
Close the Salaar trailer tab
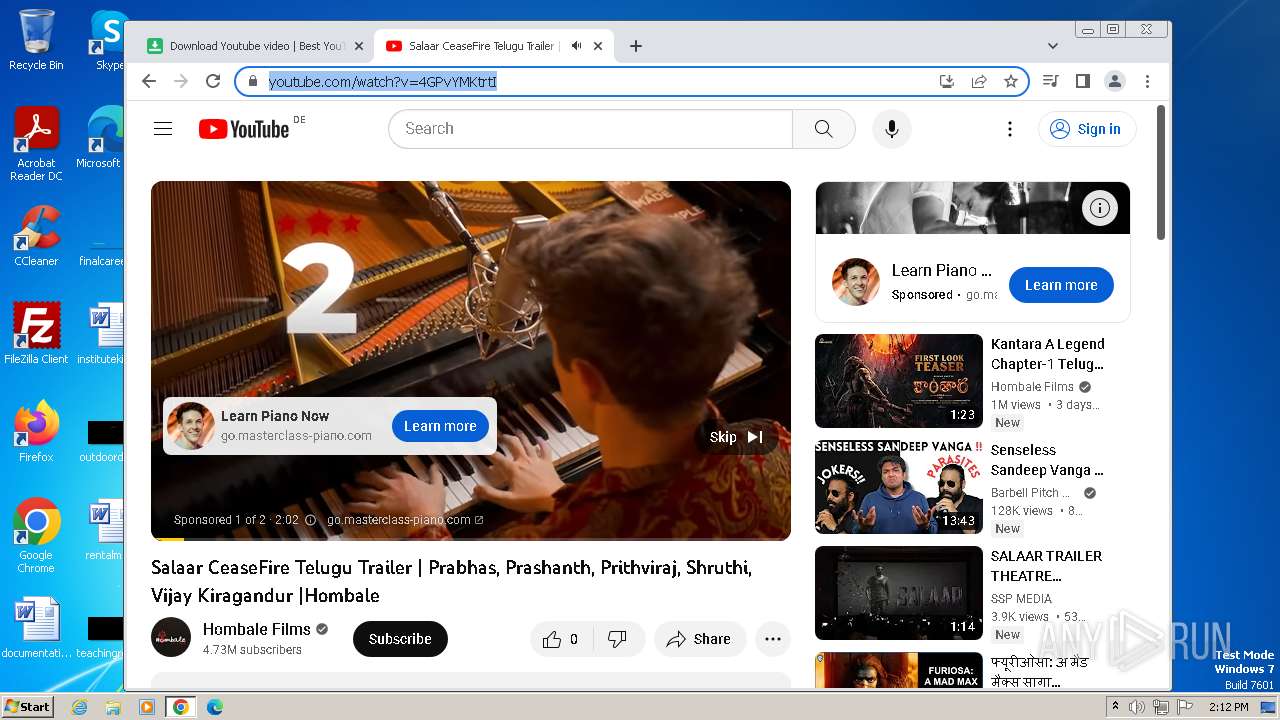point(598,46)
